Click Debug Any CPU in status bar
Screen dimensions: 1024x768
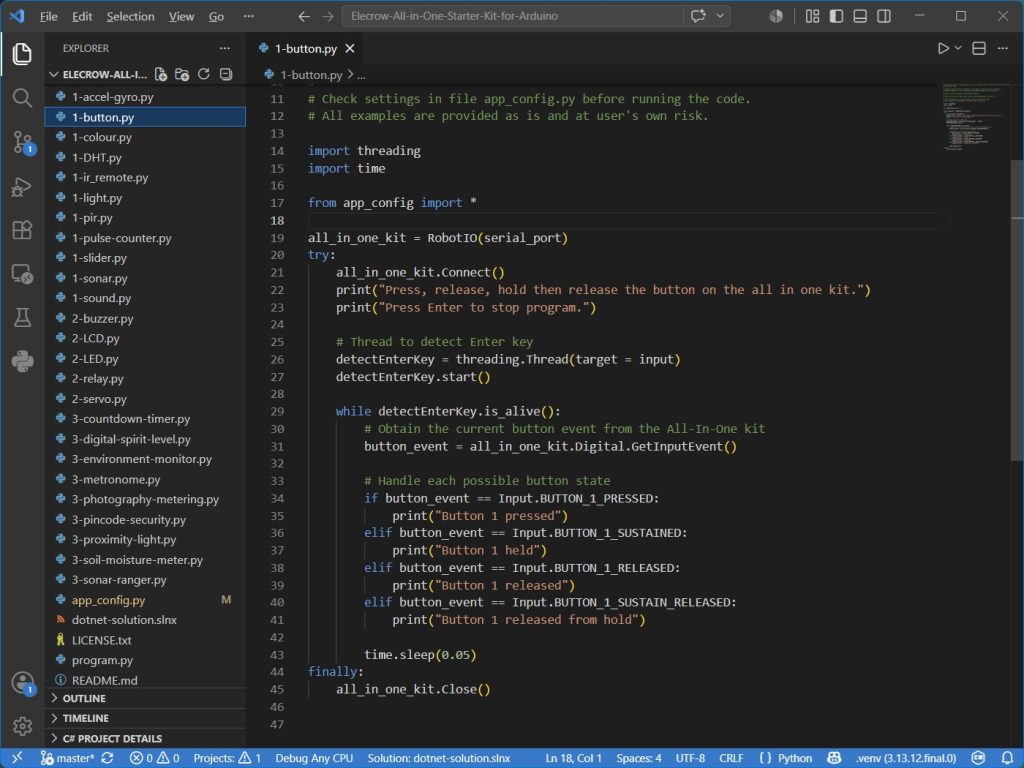tap(313, 758)
